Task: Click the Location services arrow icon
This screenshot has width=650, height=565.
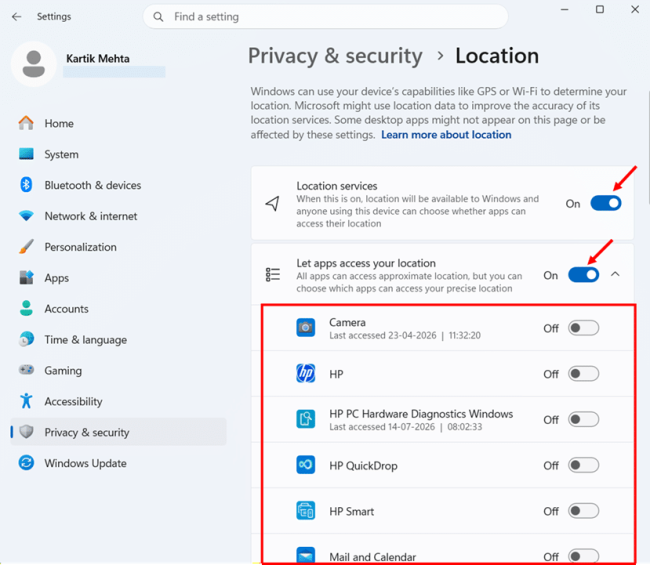Action: pyautogui.click(x=272, y=204)
